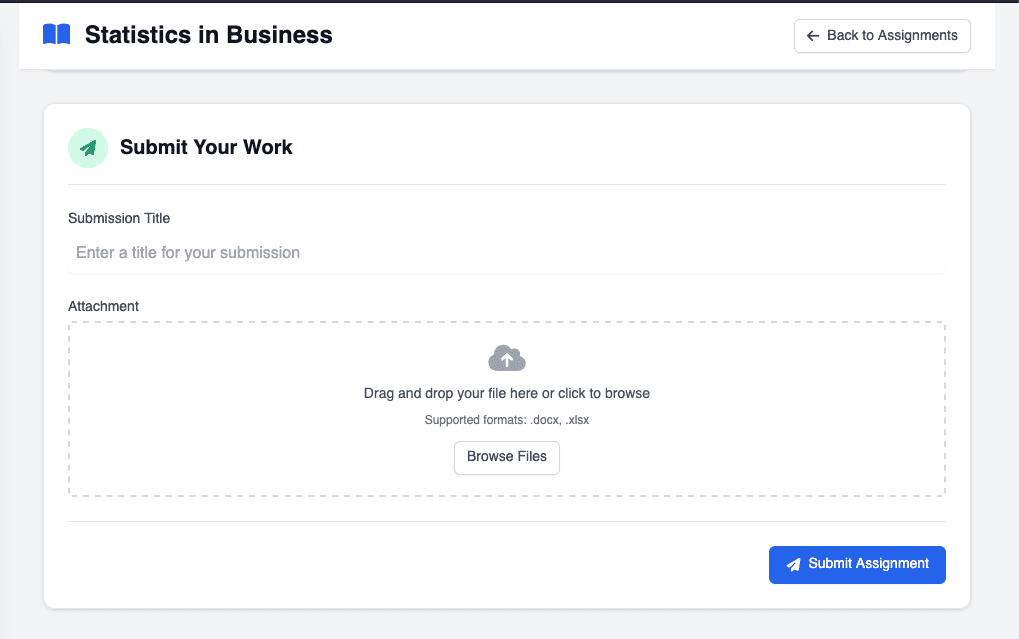Click the Statistics in Business heading
Screen dimensions: 1019x639
coord(209,34)
